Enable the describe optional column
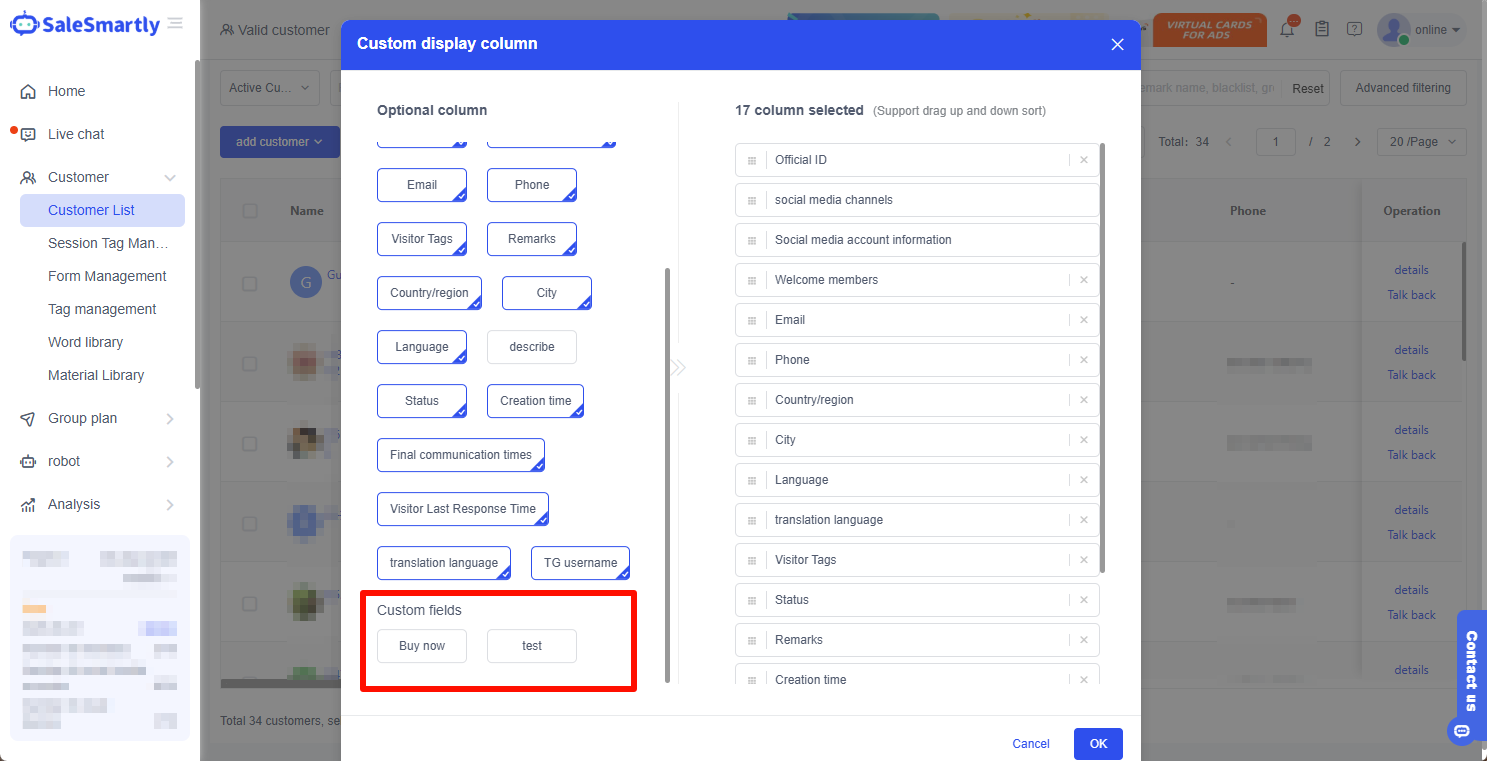The image size is (1487, 761). click(x=531, y=347)
